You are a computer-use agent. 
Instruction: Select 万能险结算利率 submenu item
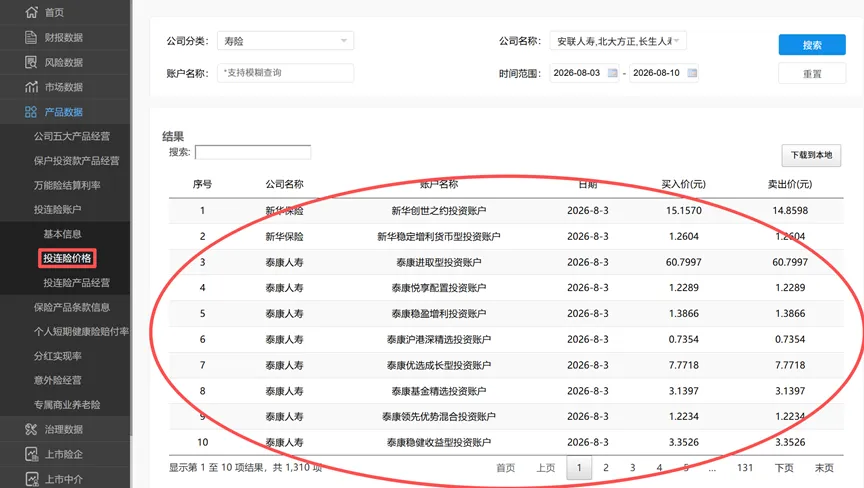point(67,185)
